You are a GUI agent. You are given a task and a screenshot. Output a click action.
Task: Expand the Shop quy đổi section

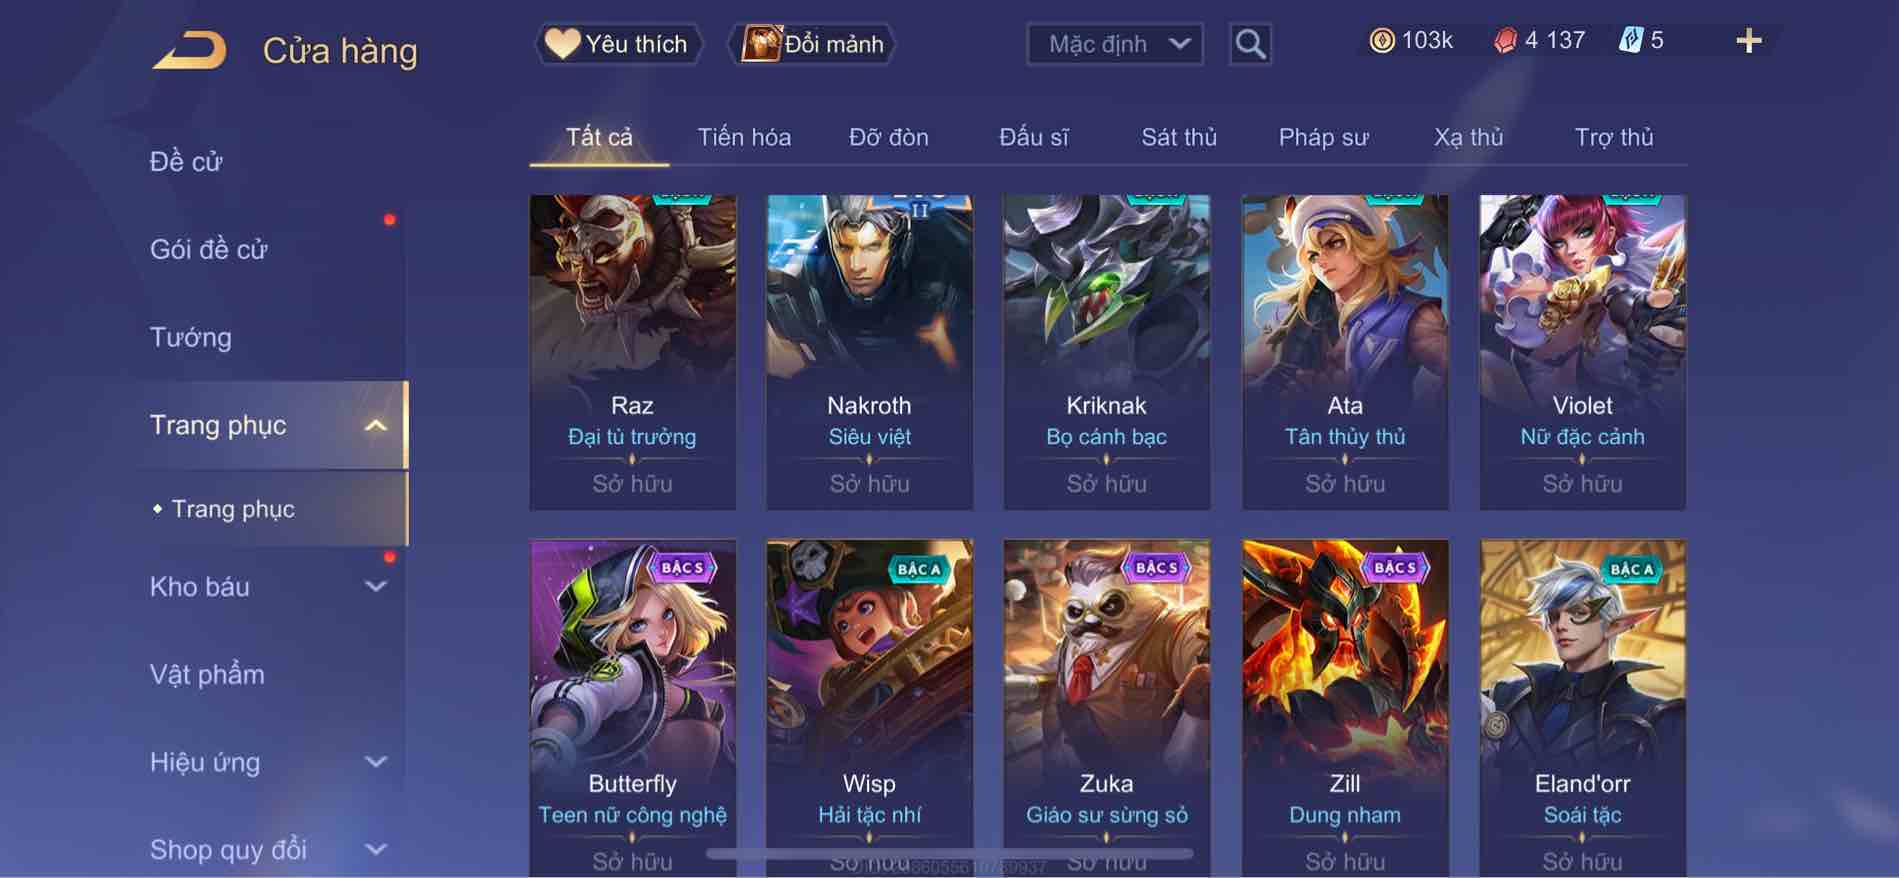tap(375, 849)
